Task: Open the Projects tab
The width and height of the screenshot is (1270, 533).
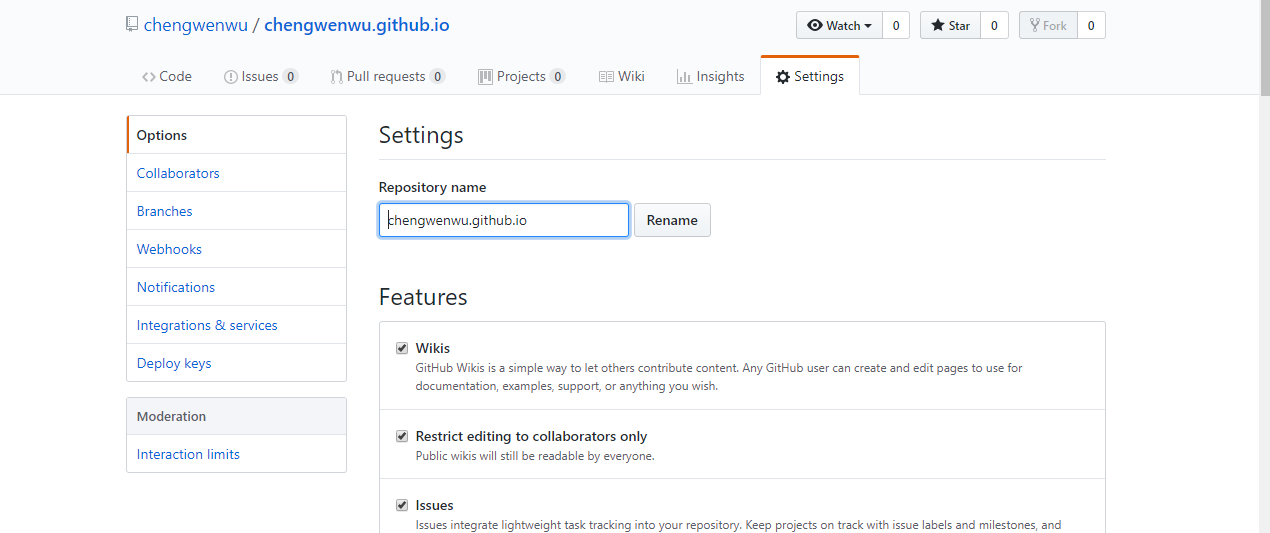Action: point(522,77)
